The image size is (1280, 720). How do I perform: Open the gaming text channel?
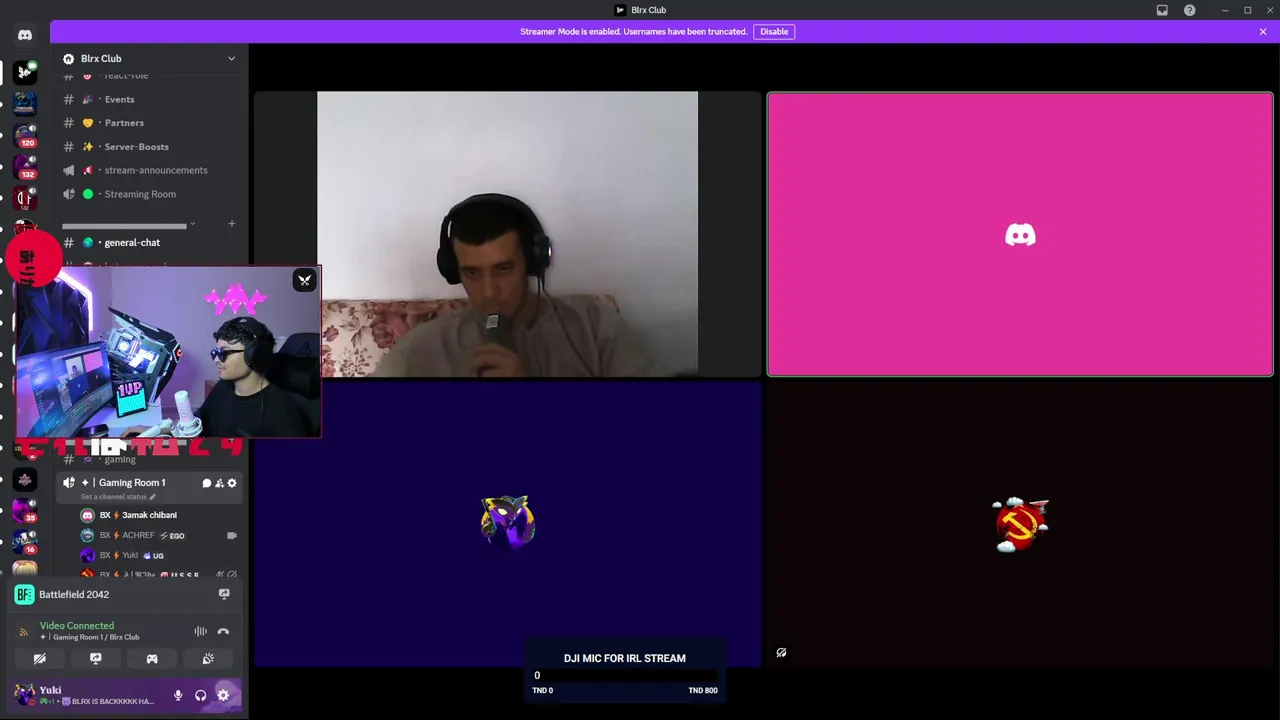pyautogui.click(x=148, y=459)
